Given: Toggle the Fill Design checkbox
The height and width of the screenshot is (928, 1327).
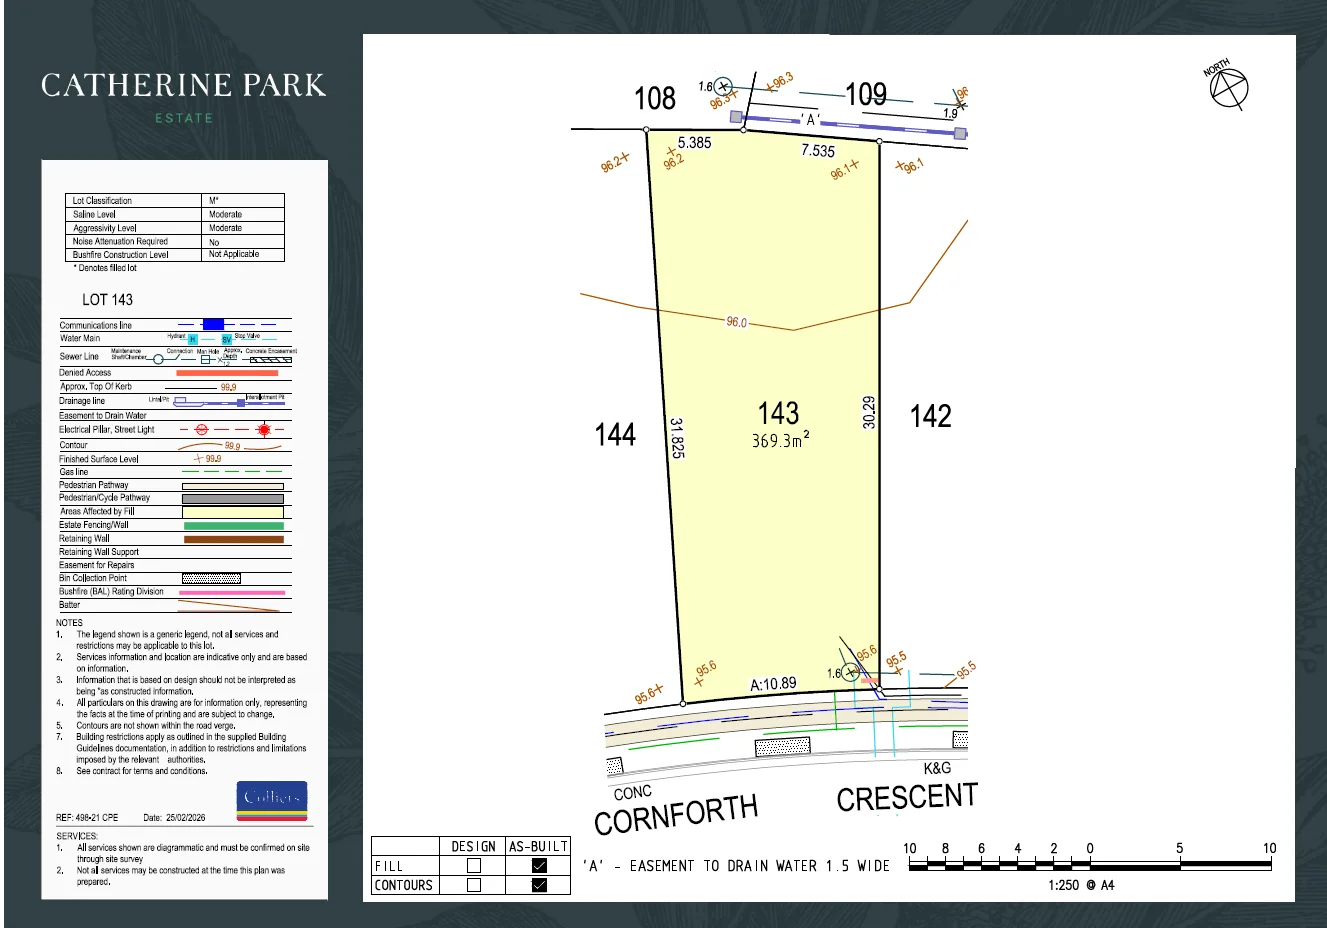Looking at the screenshot, I should [474, 866].
